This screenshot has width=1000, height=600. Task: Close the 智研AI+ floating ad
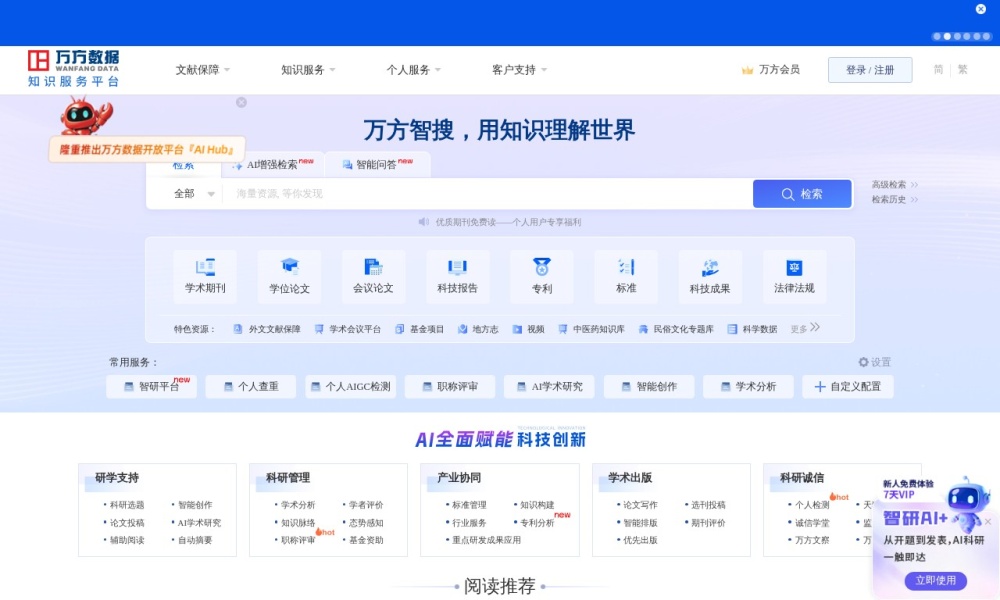tap(988, 522)
